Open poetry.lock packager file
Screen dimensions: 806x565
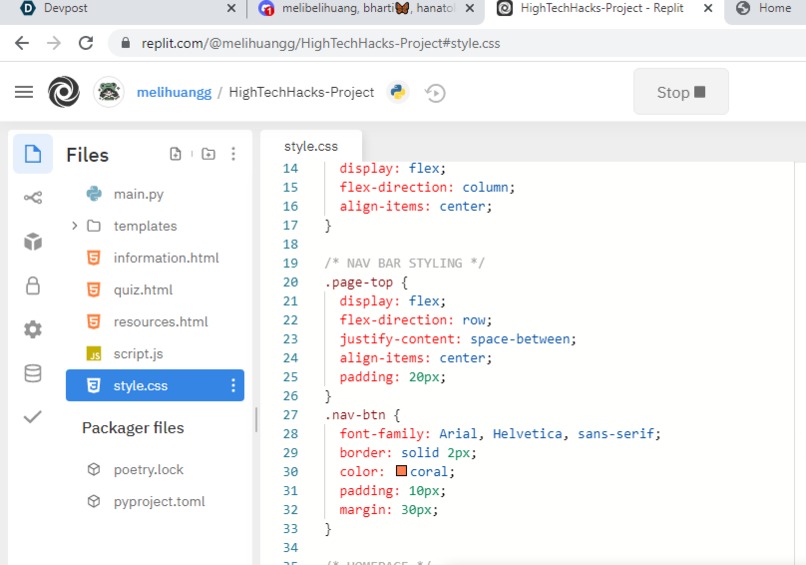155,469
